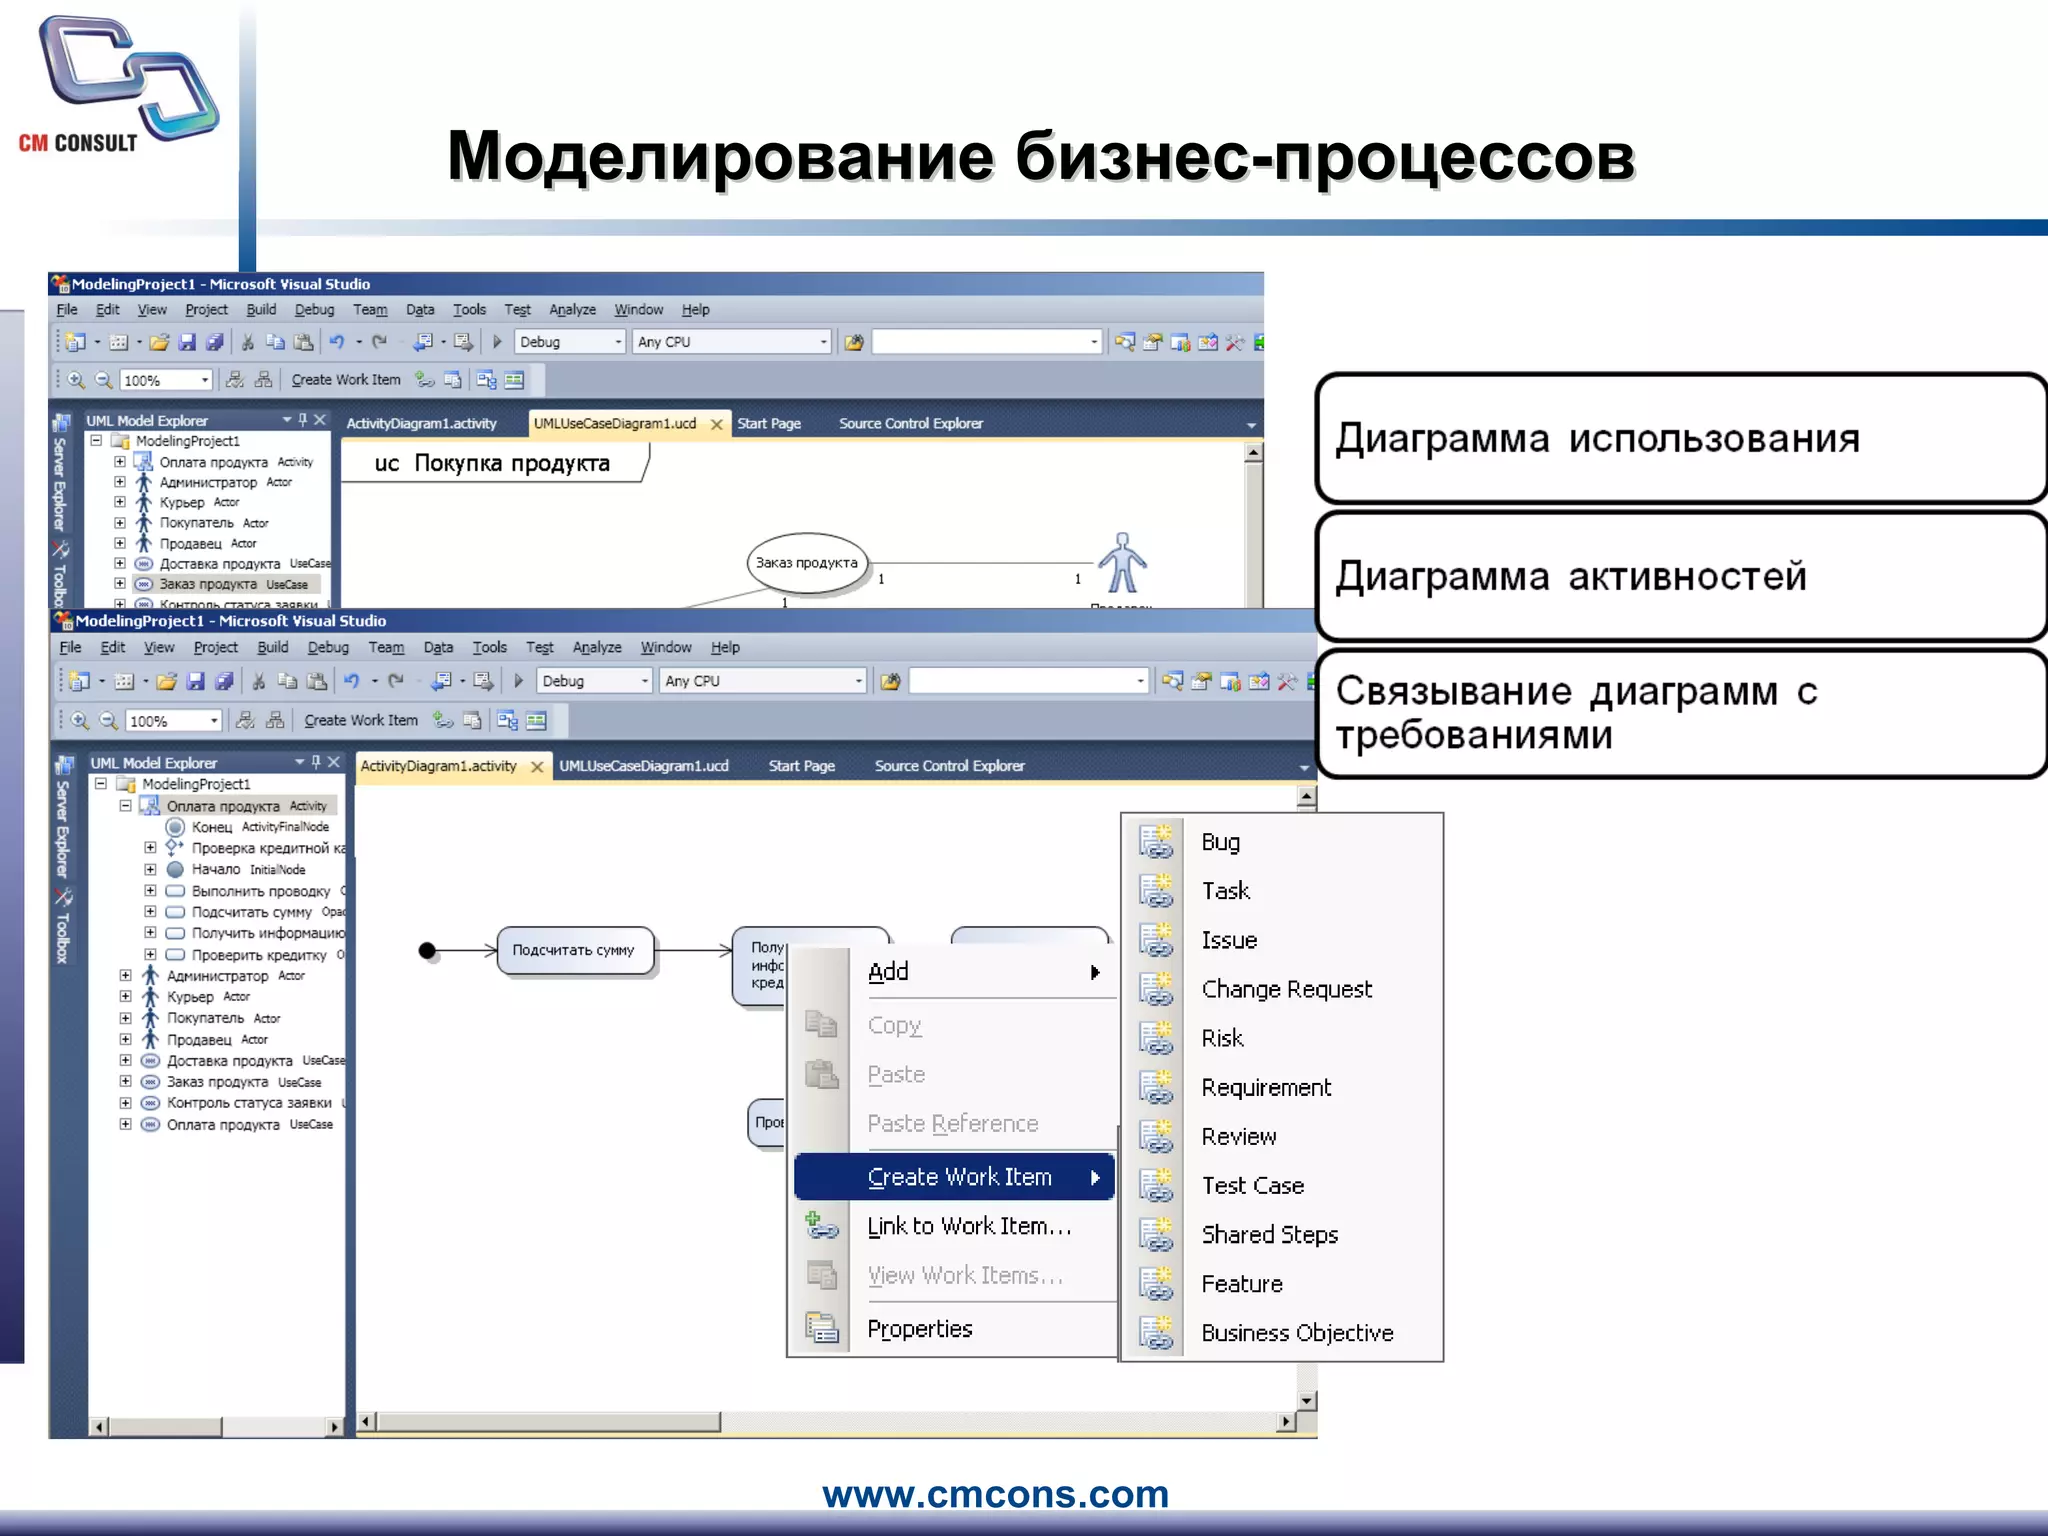2048x1536 pixels.
Task: Click Save icon in front window toolbar
Action: (195, 681)
